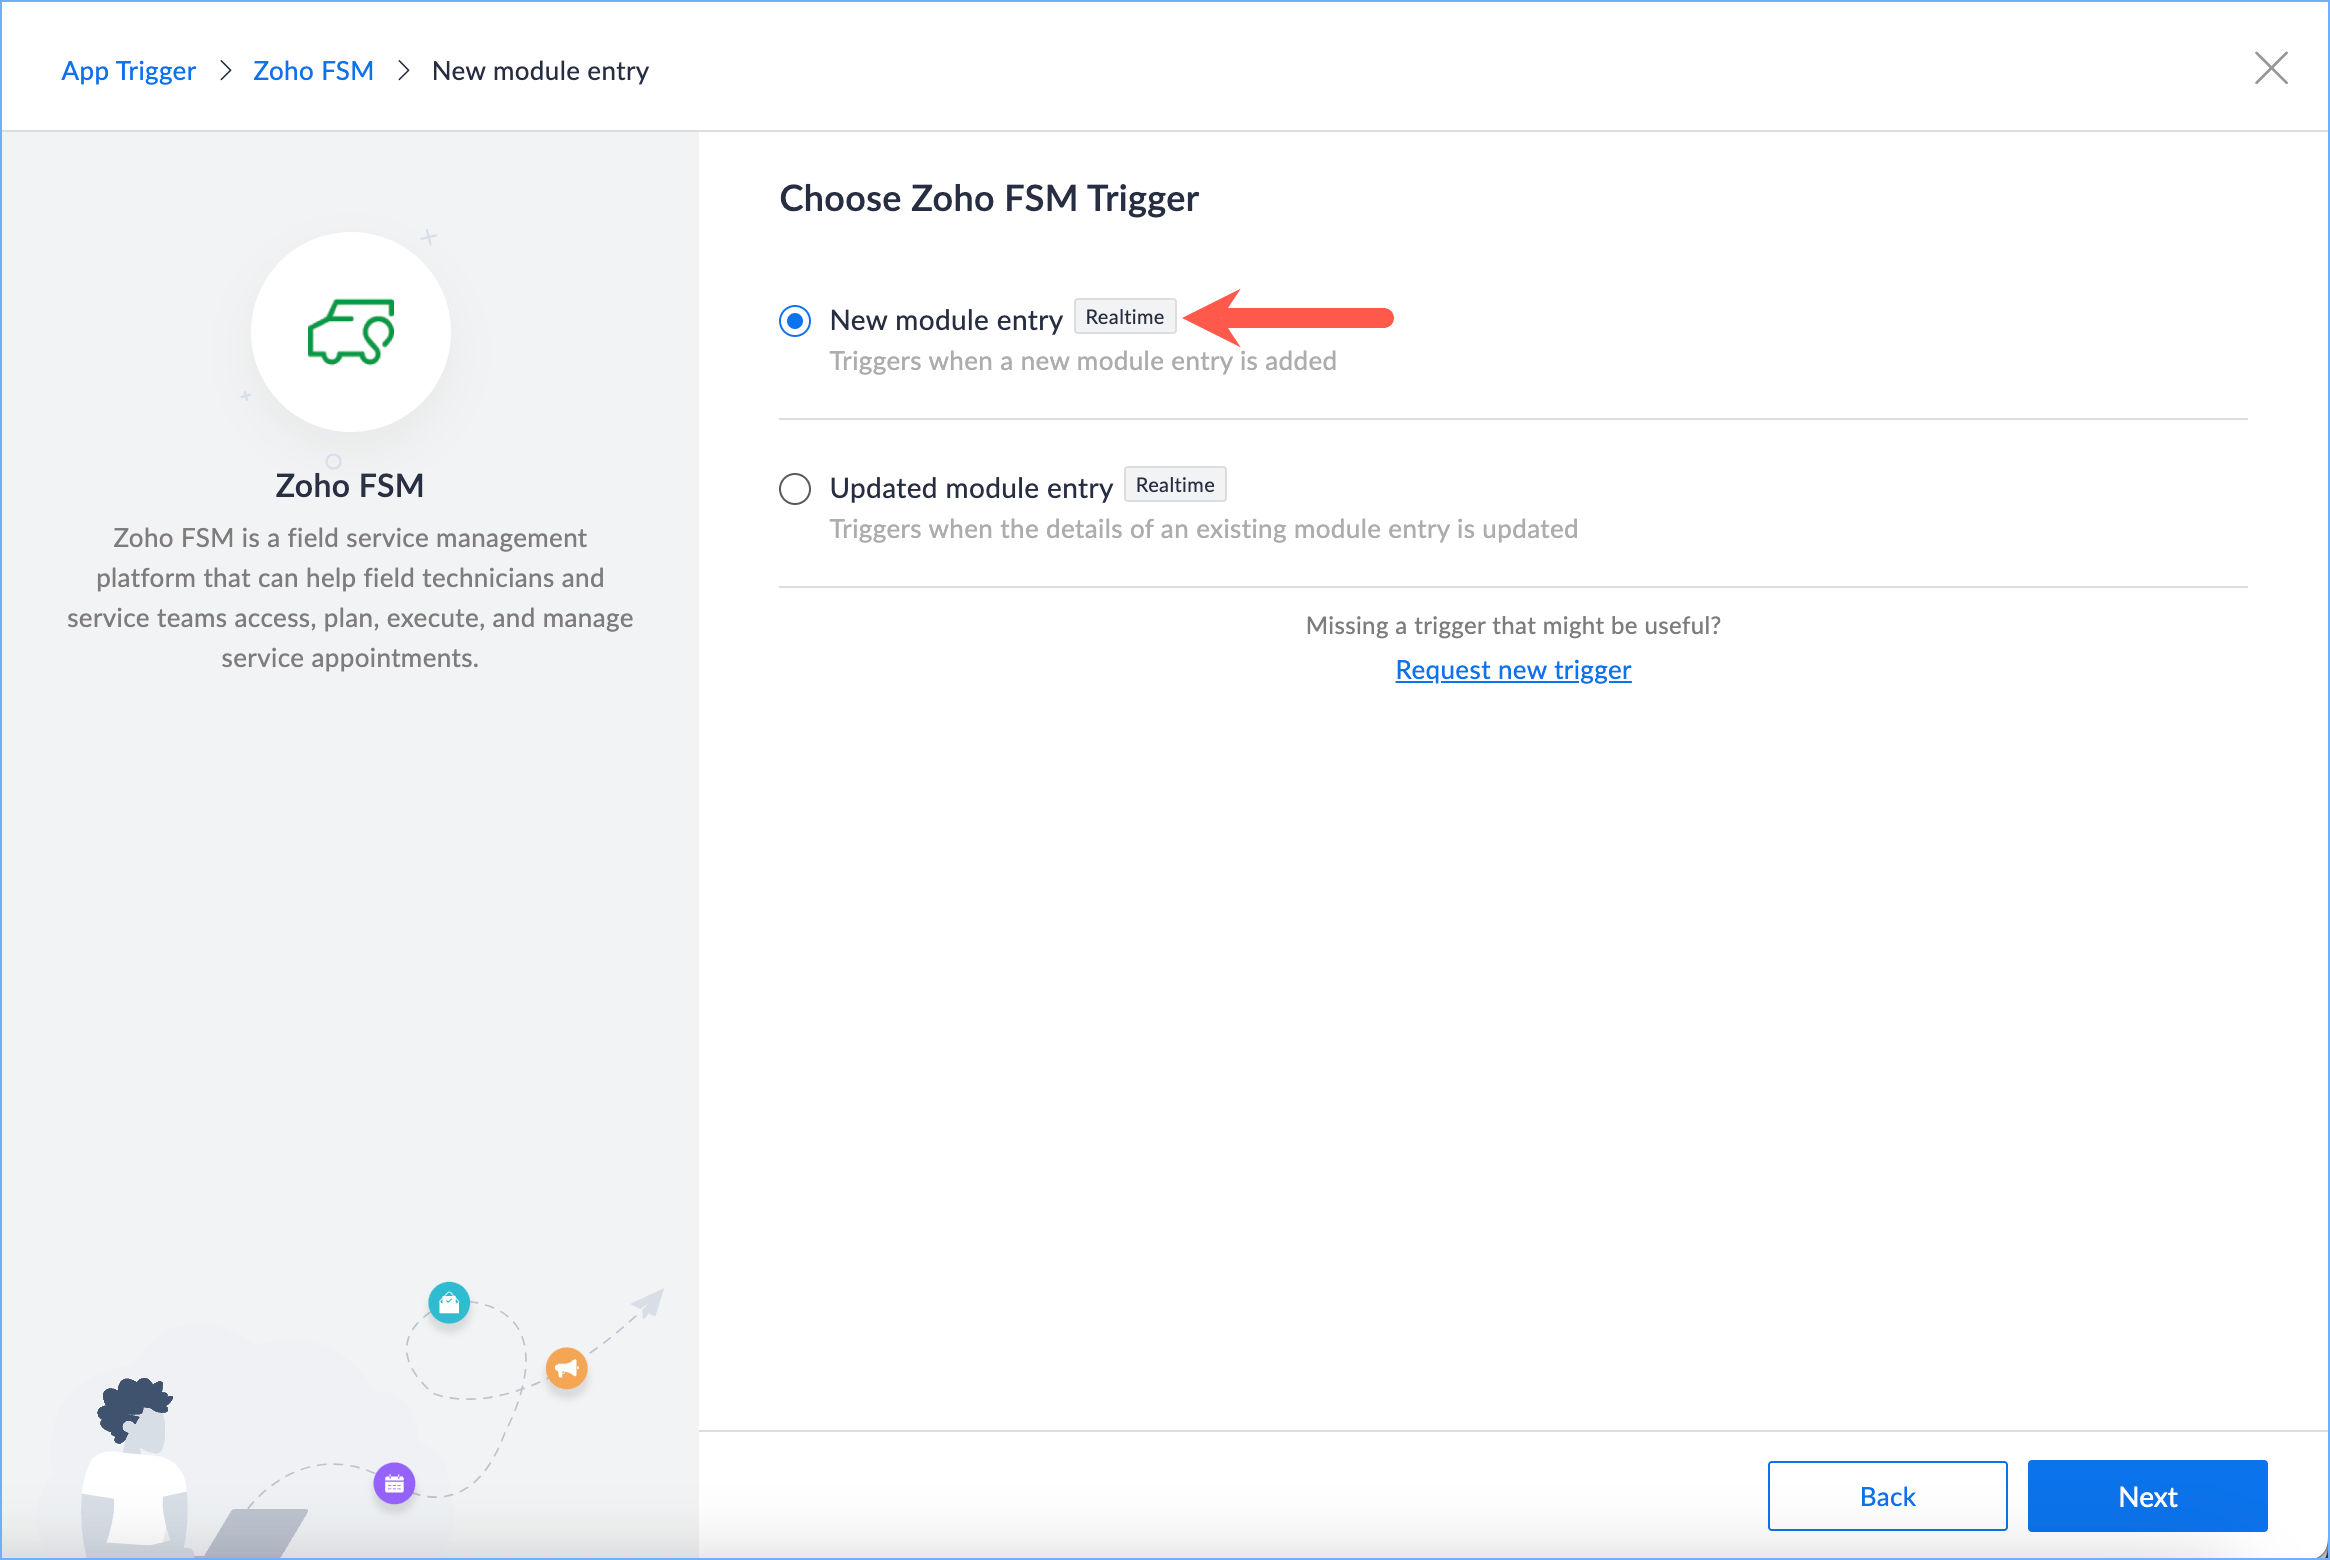
Task: Select the New module entry radio button
Action: 795,321
